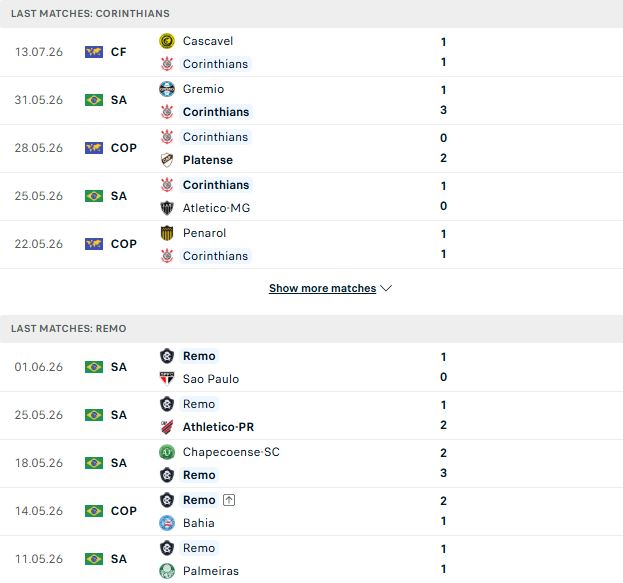Viewport: 623px width, 583px height.
Task: Open the Remo vs Palmeiras match on 11.05.26
Action: pos(312,559)
